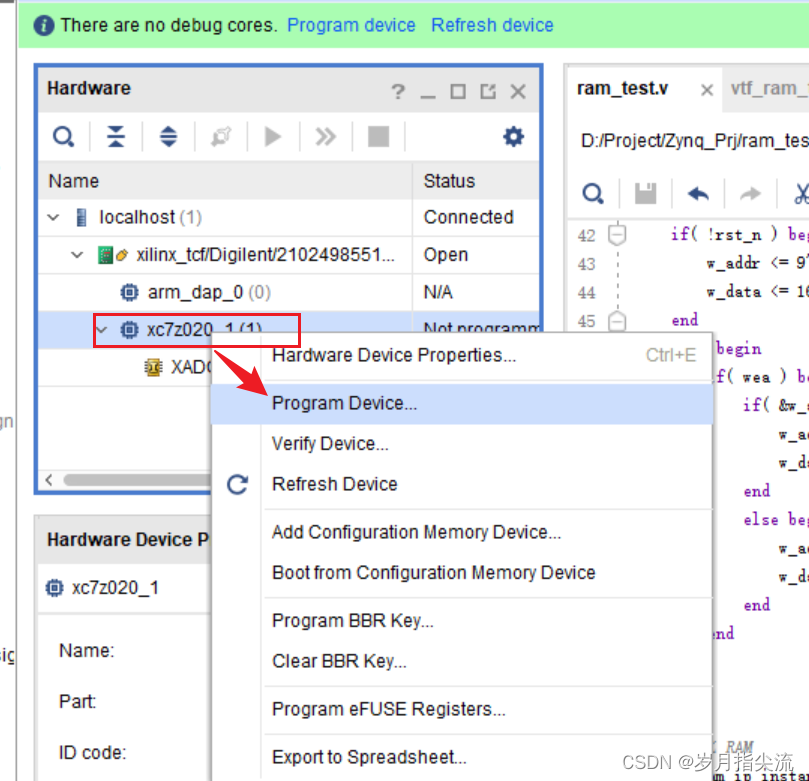Collapse the xilinx_tcf/Digilent node
Viewport: 809px width, 781px height.
(77, 255)
